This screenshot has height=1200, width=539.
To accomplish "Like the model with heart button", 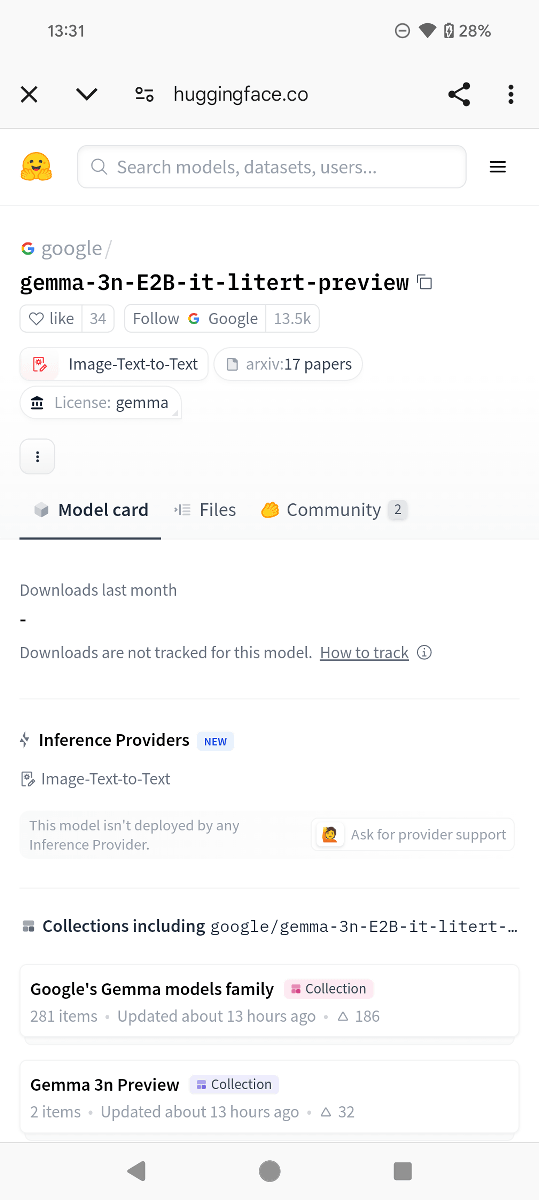I will (x=51, y=318).
